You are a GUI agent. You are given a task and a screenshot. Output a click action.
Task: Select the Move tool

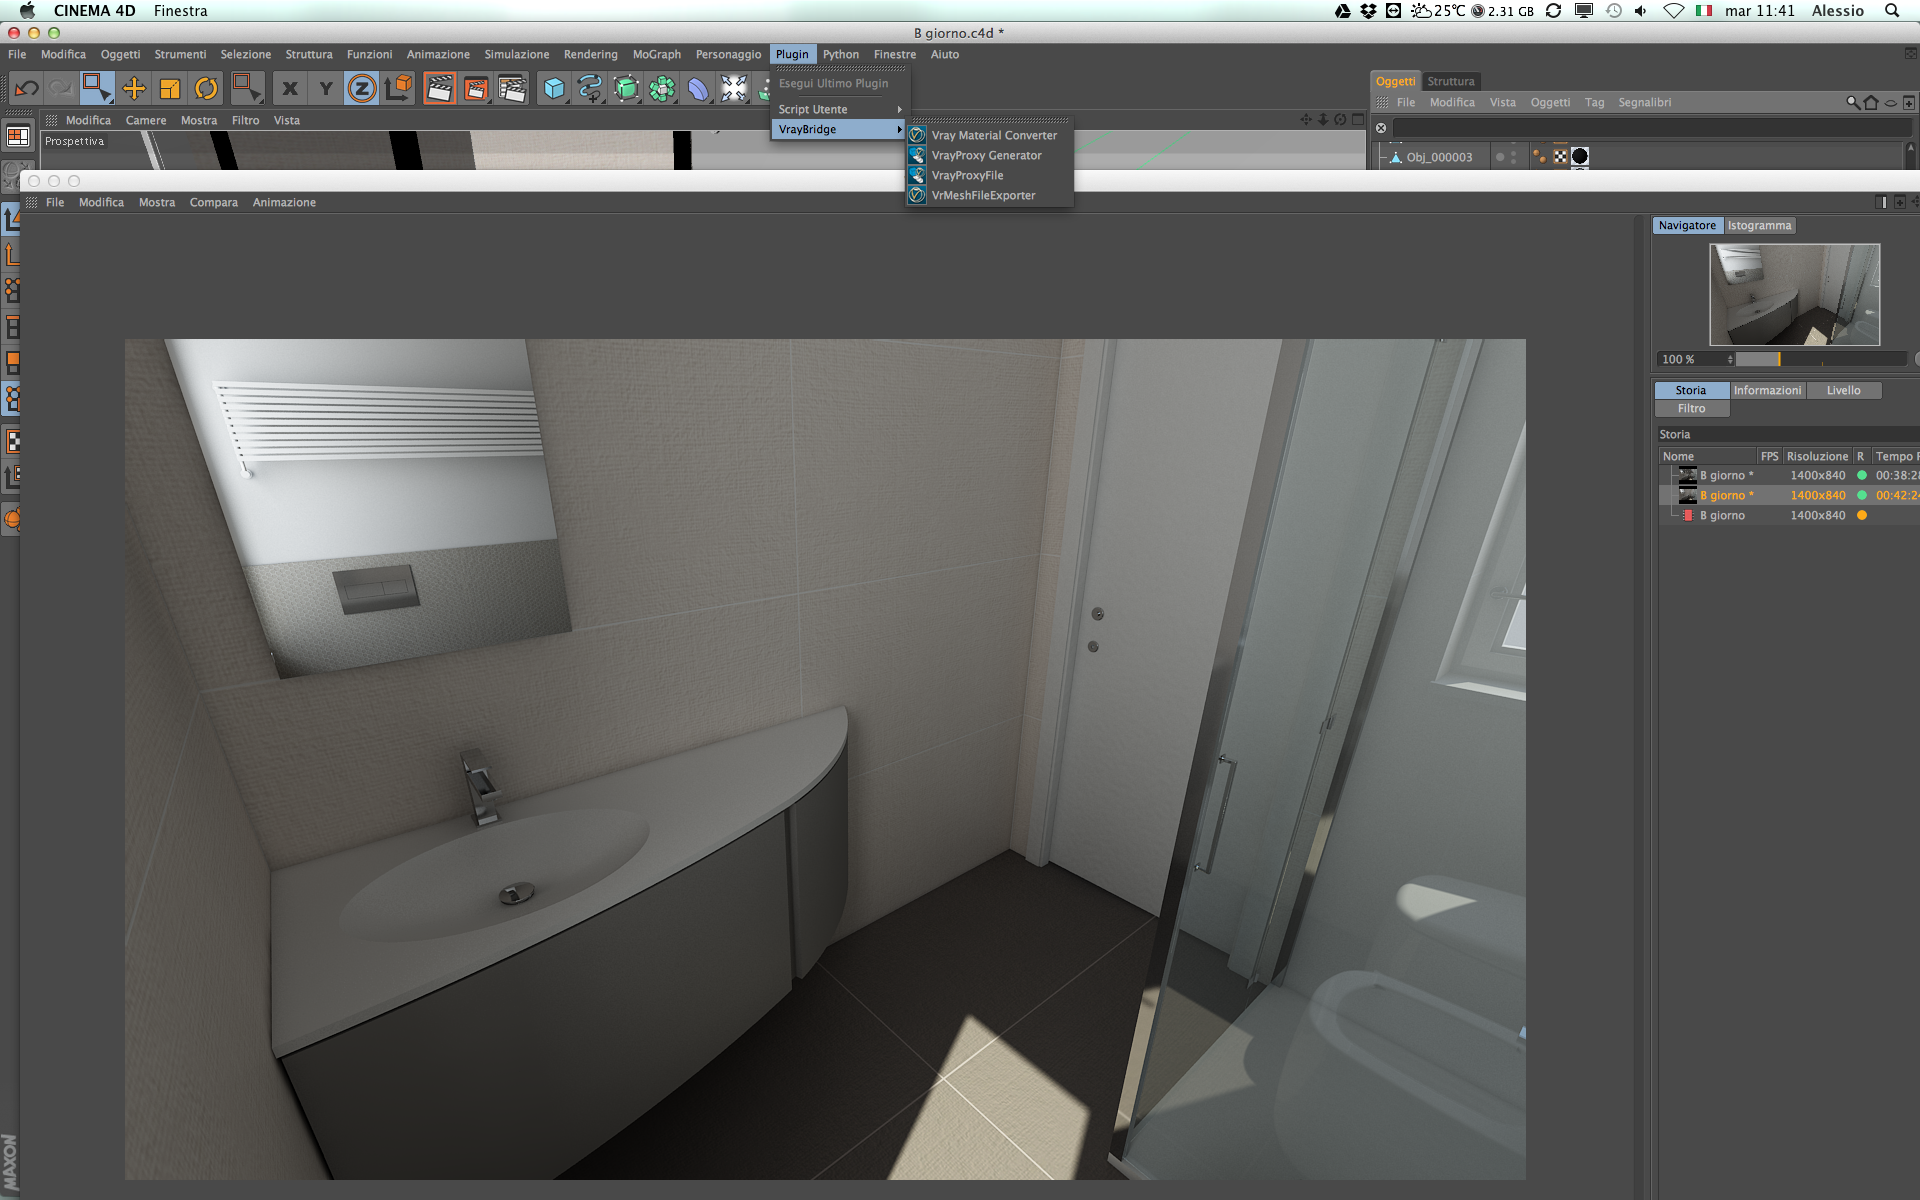tap(133, 89)
